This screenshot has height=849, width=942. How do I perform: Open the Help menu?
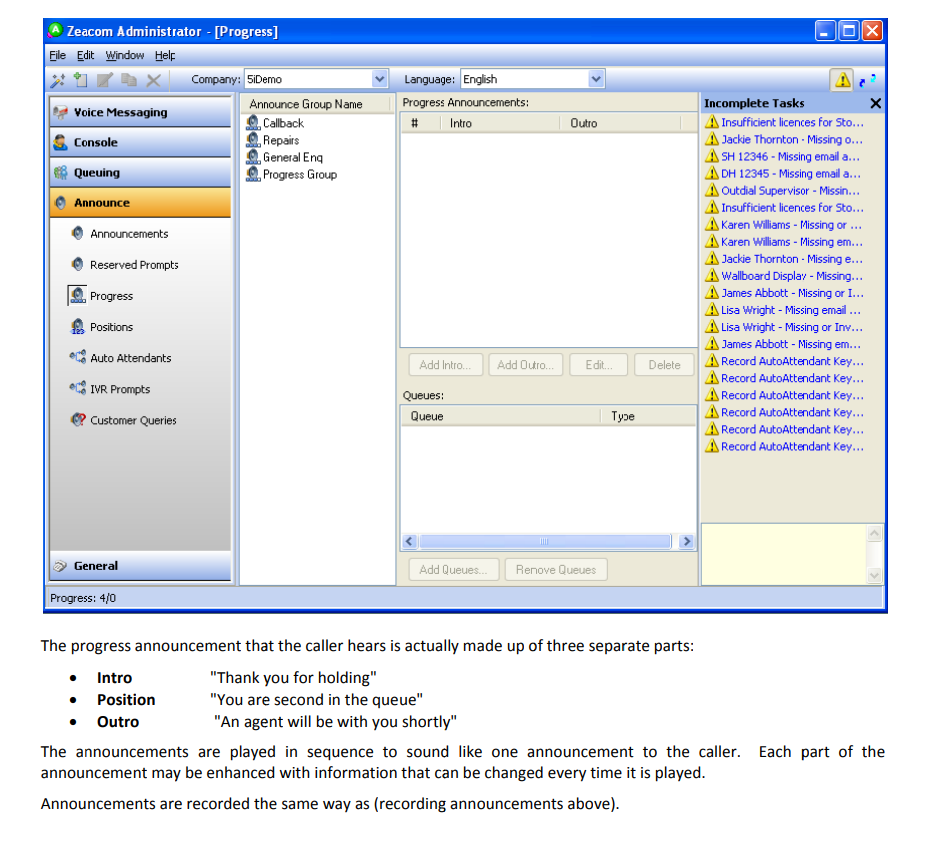point(165,55)
